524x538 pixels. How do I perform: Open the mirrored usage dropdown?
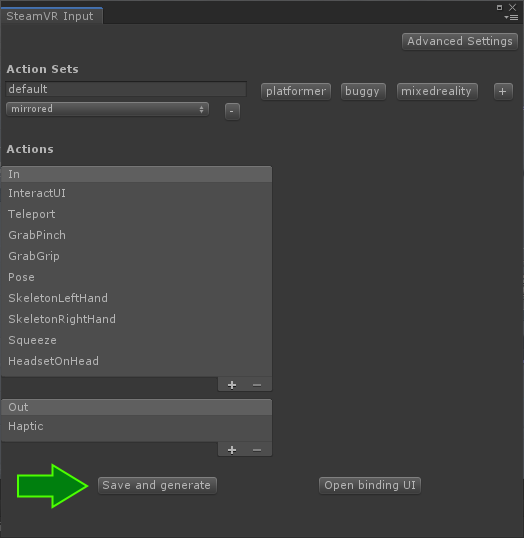click(107, 109)
